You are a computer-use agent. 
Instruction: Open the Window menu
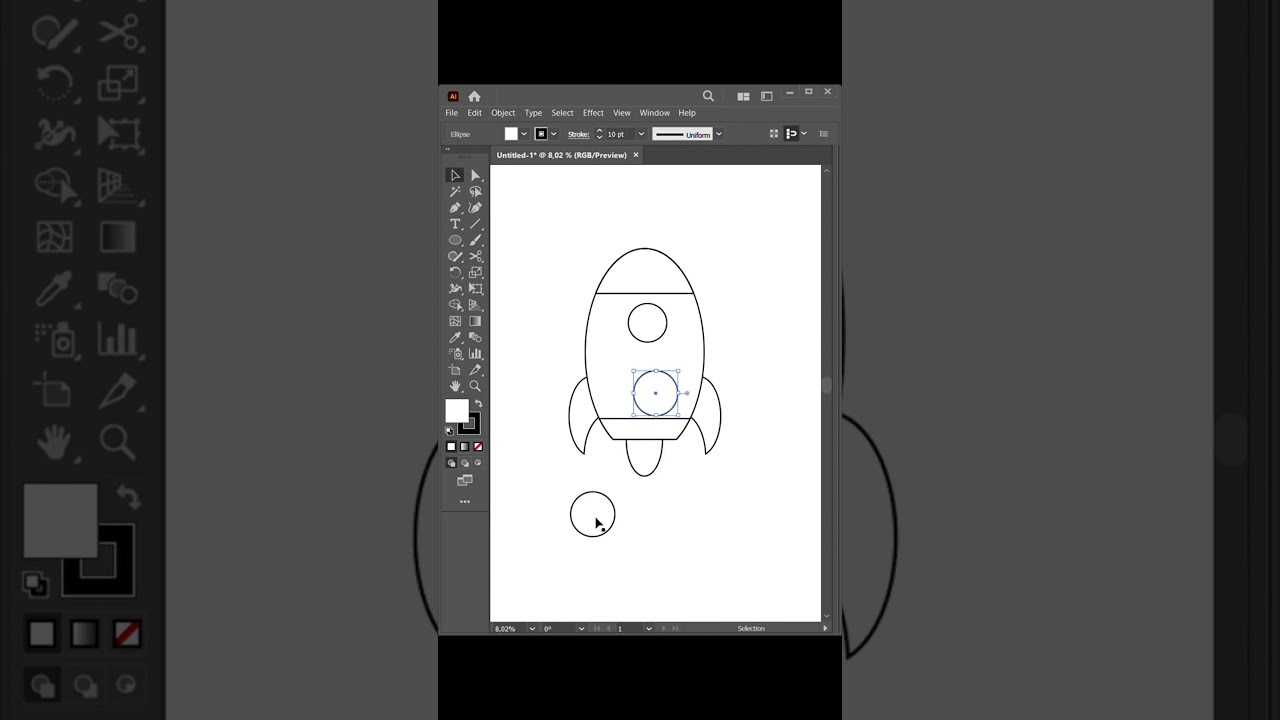(655, 113)
